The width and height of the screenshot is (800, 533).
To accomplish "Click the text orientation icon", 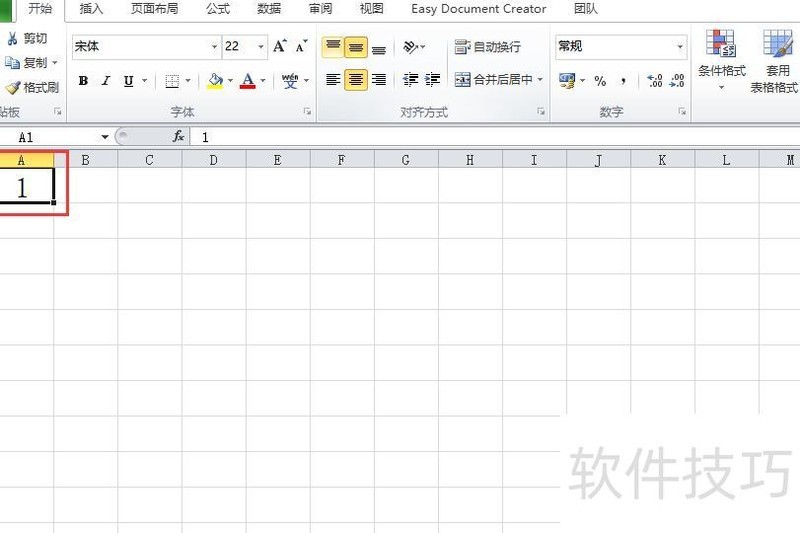I will click(x=411, y=47).
